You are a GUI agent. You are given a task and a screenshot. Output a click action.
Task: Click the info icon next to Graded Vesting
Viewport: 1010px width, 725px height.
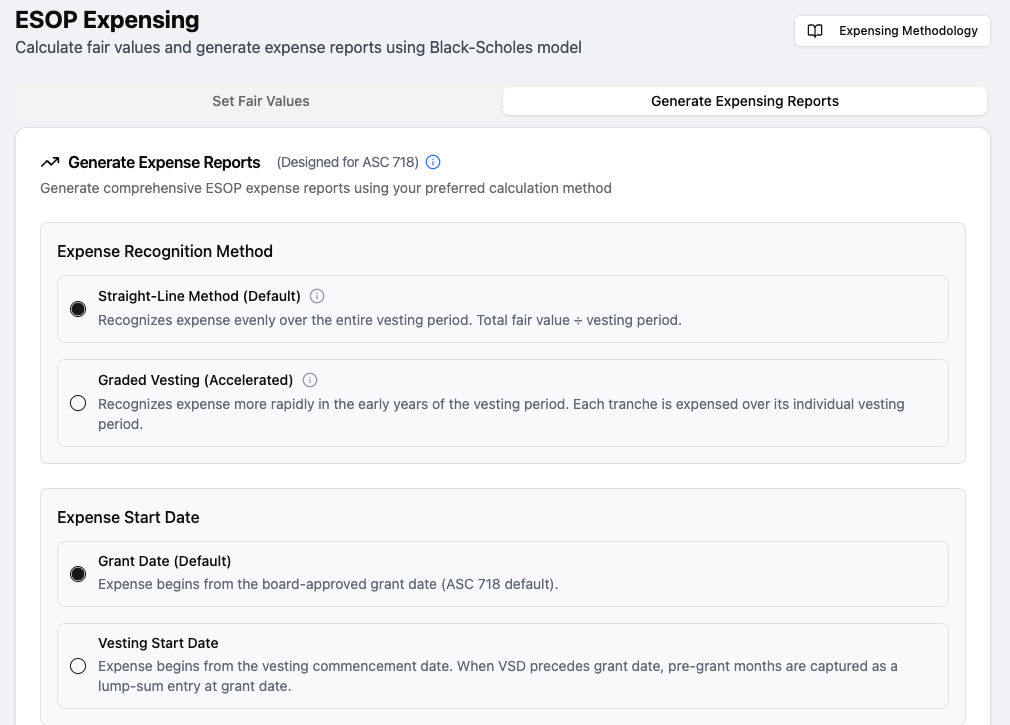(x=310, y=380)
